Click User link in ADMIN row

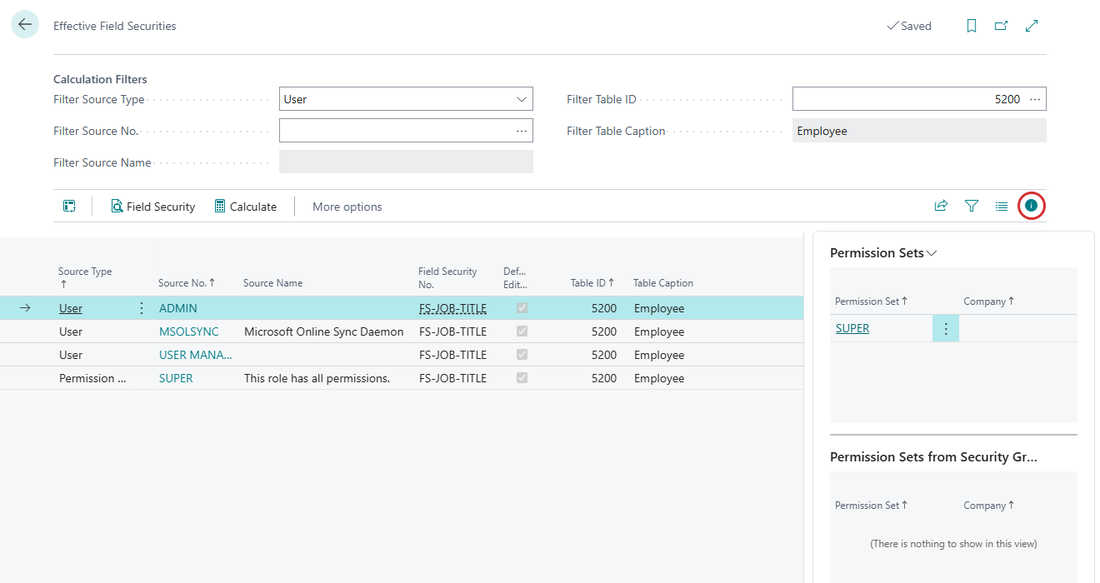71,308
